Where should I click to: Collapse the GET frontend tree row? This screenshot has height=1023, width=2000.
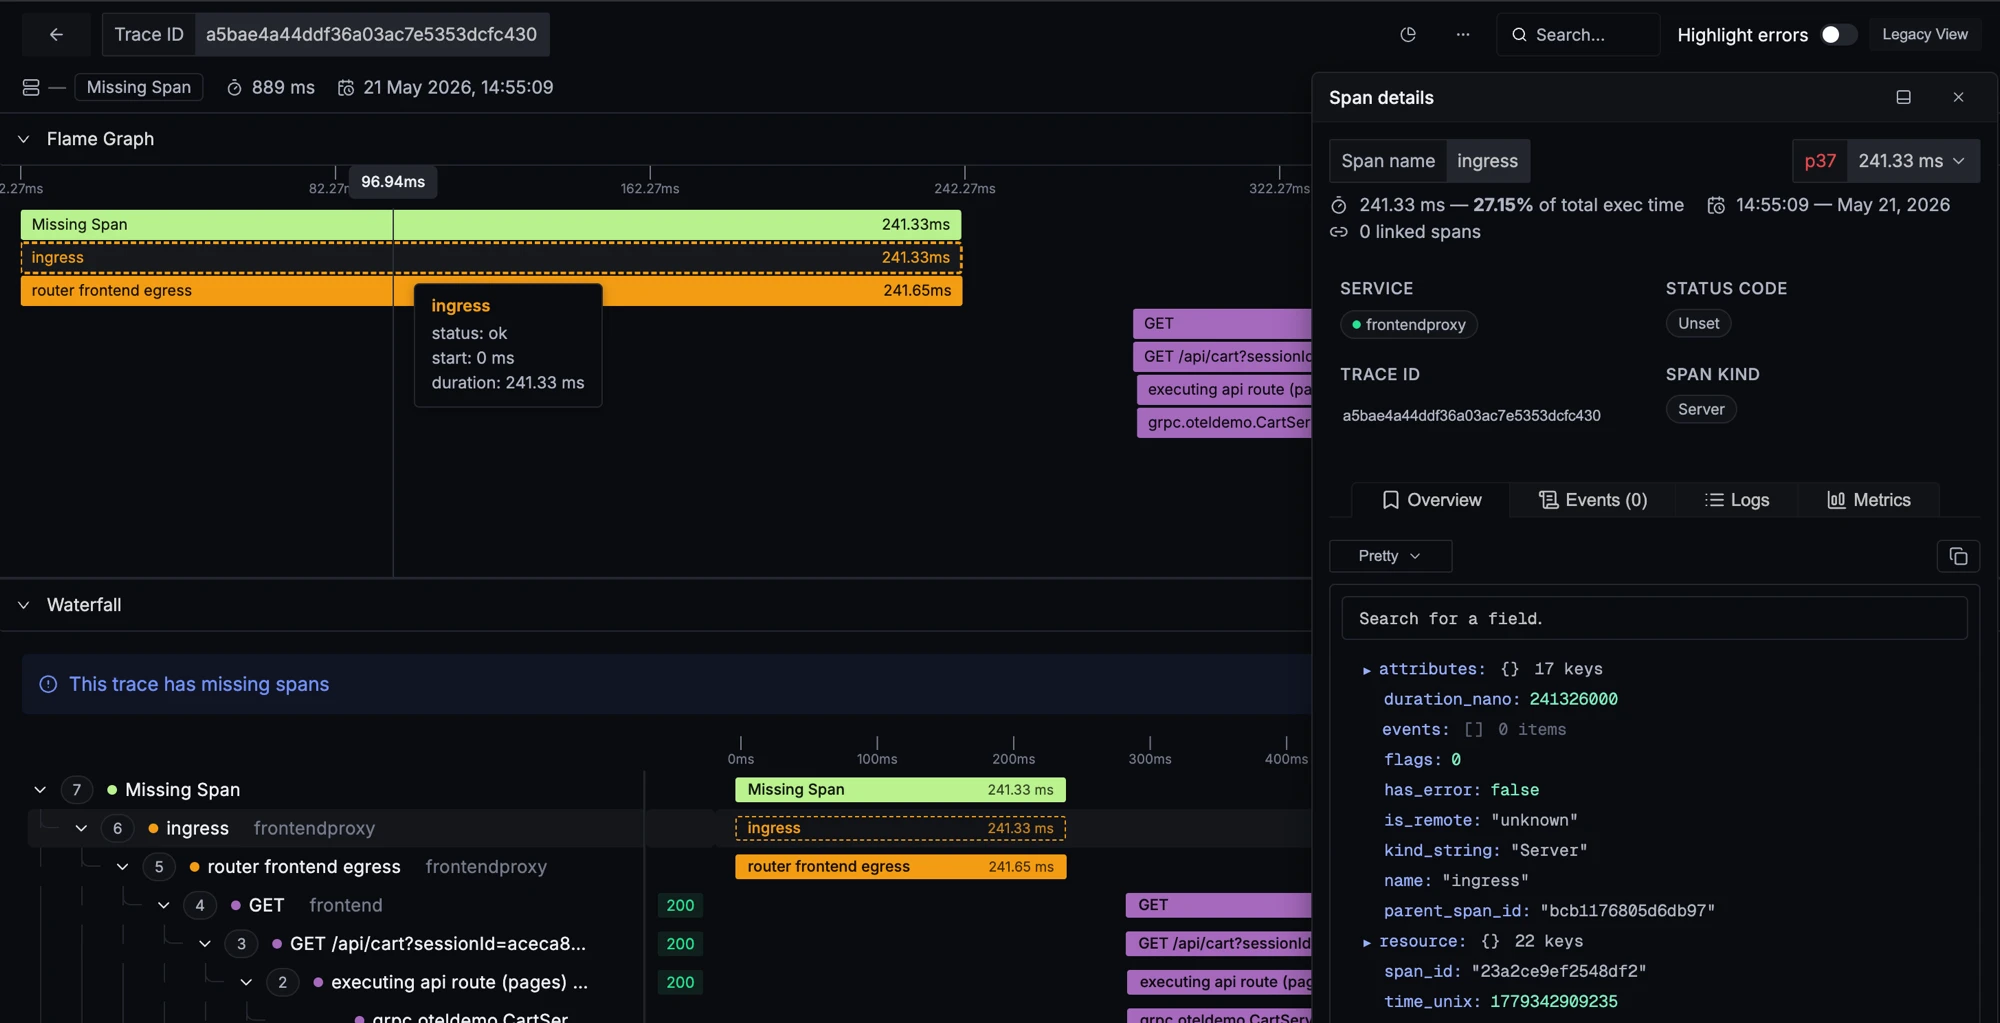tap(163, 905)
